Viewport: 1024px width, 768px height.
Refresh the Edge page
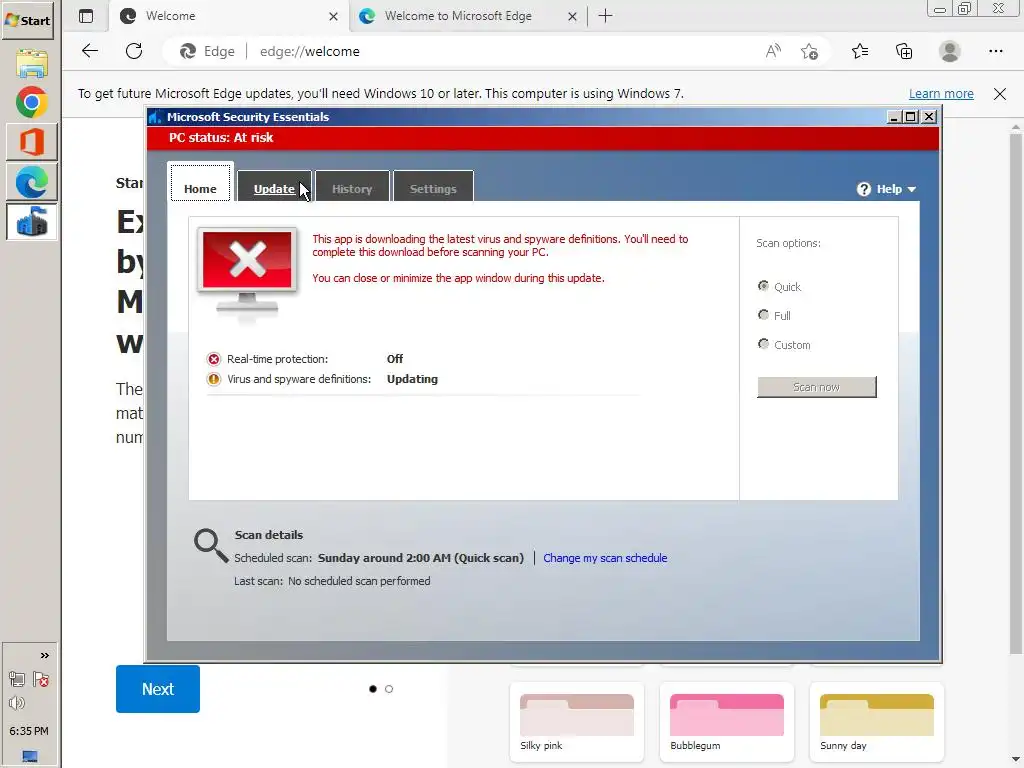(x=134, y=51)
